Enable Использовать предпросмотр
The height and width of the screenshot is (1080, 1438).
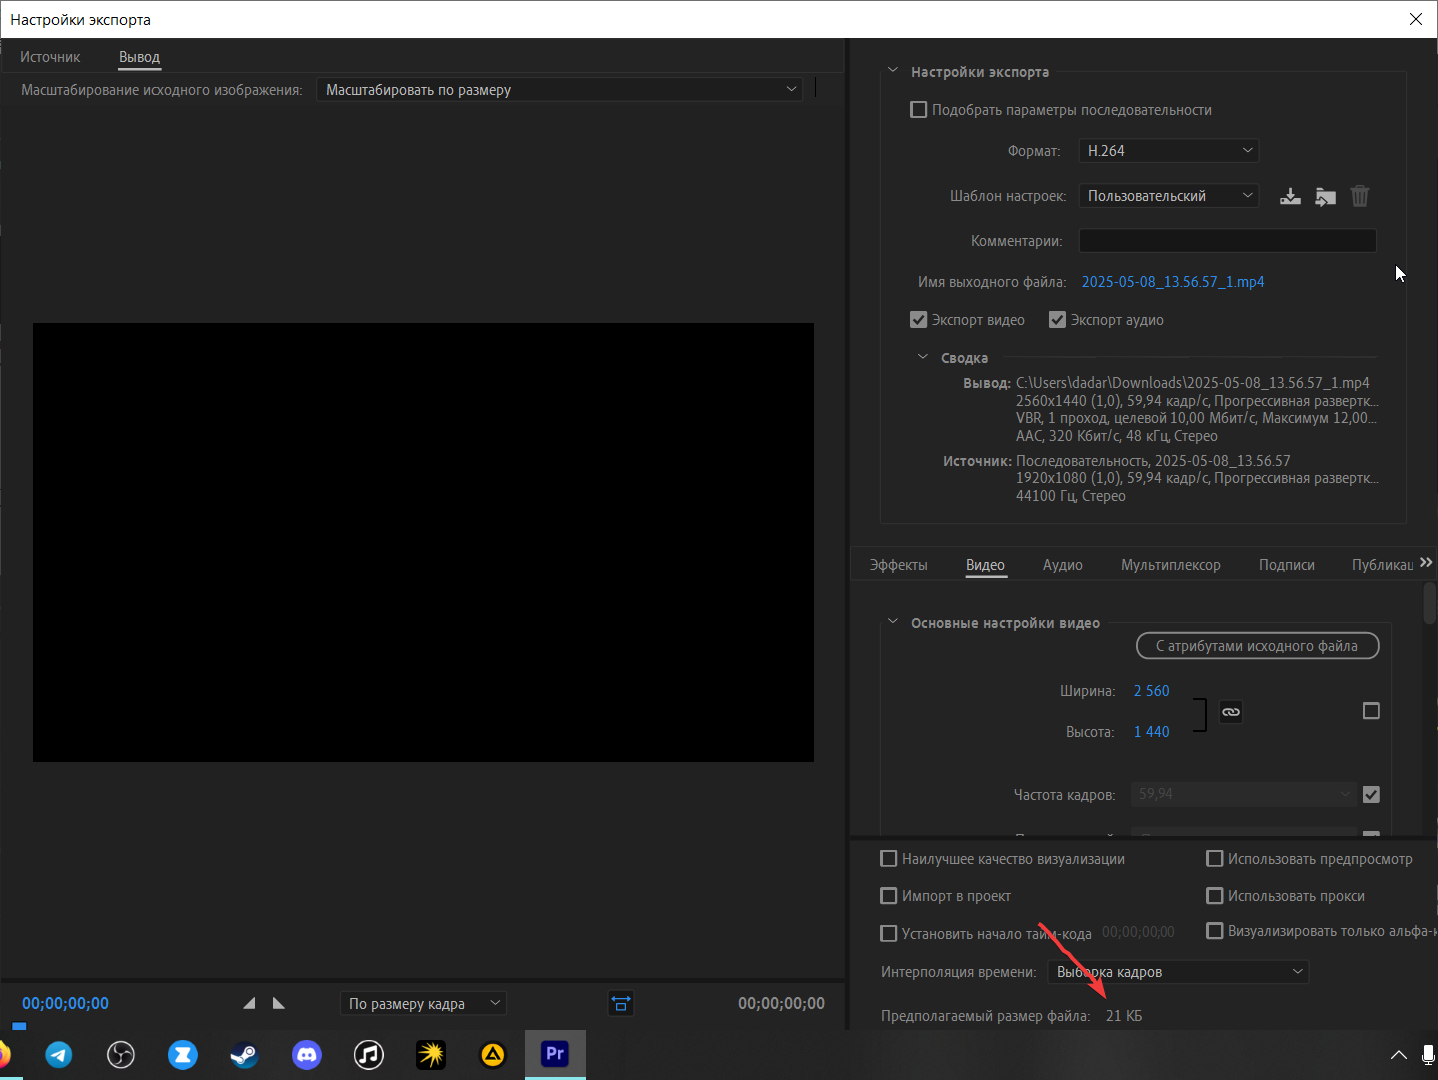(1215, 859)
